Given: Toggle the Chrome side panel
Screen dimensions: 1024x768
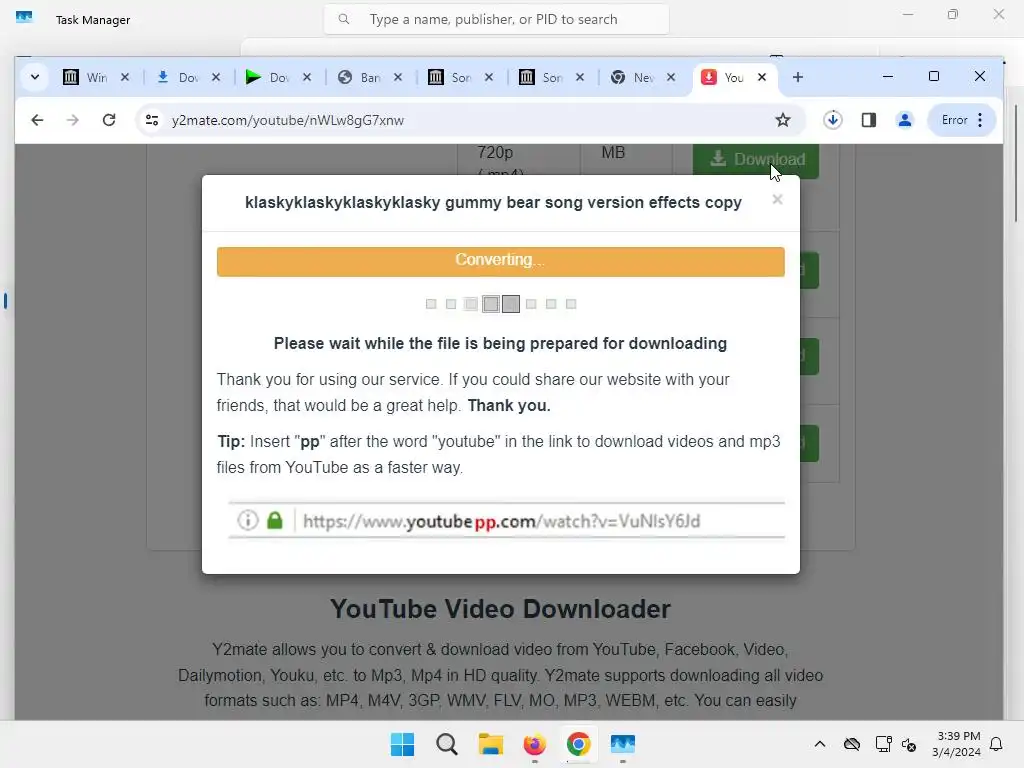Looking at the screenshot, I should point(869,120).
